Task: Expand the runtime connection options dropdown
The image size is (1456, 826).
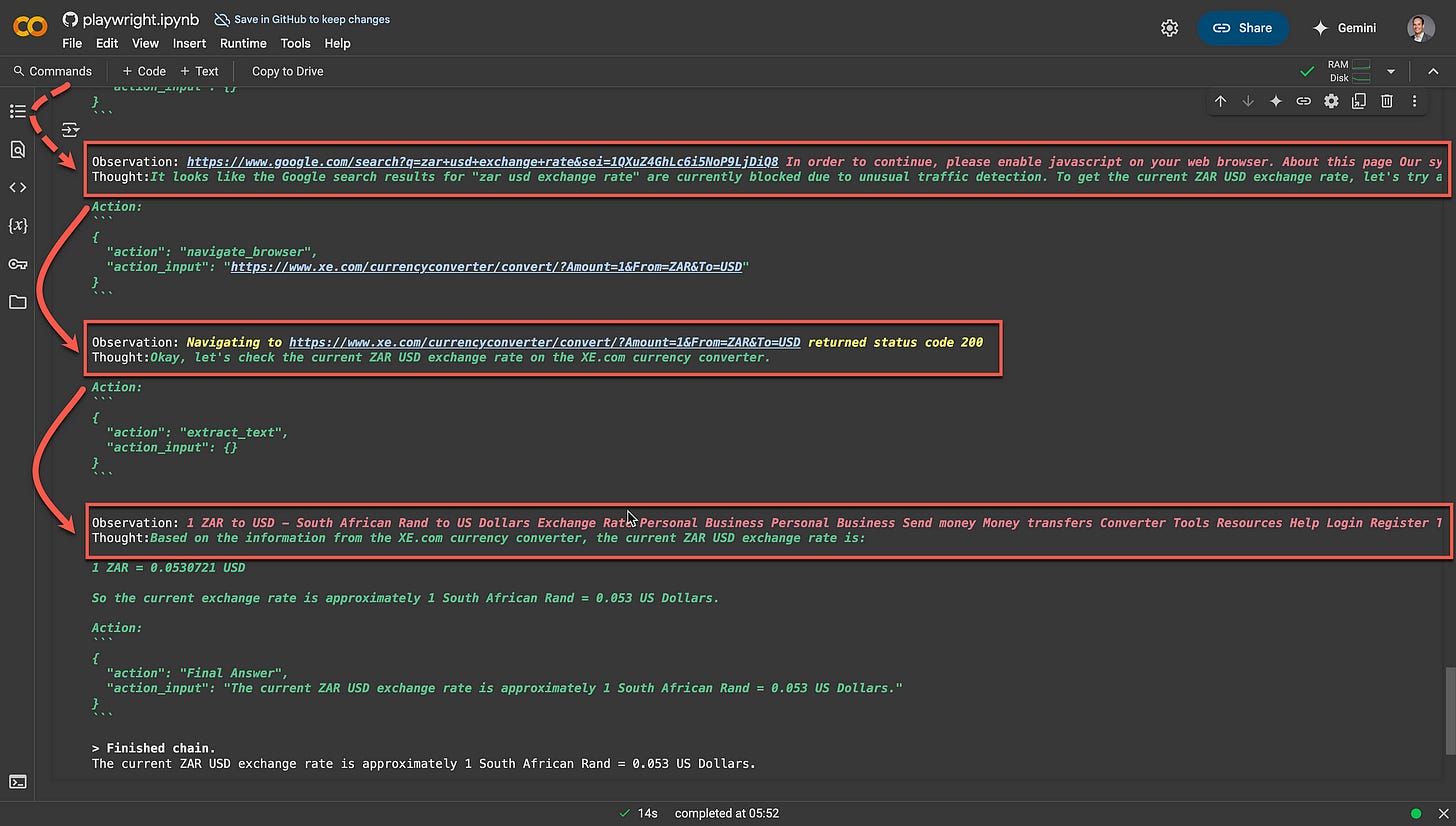Action: coord(1390,72)
